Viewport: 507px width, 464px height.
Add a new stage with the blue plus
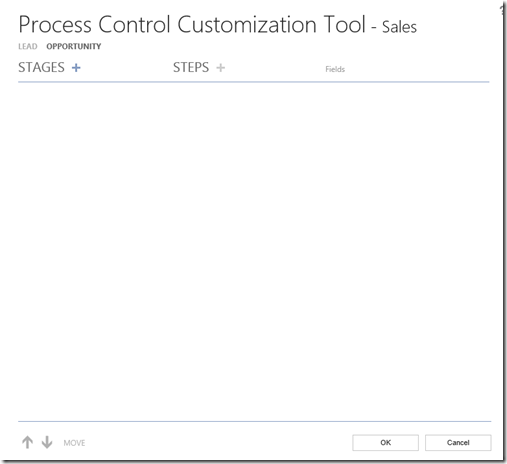point(76,68)
